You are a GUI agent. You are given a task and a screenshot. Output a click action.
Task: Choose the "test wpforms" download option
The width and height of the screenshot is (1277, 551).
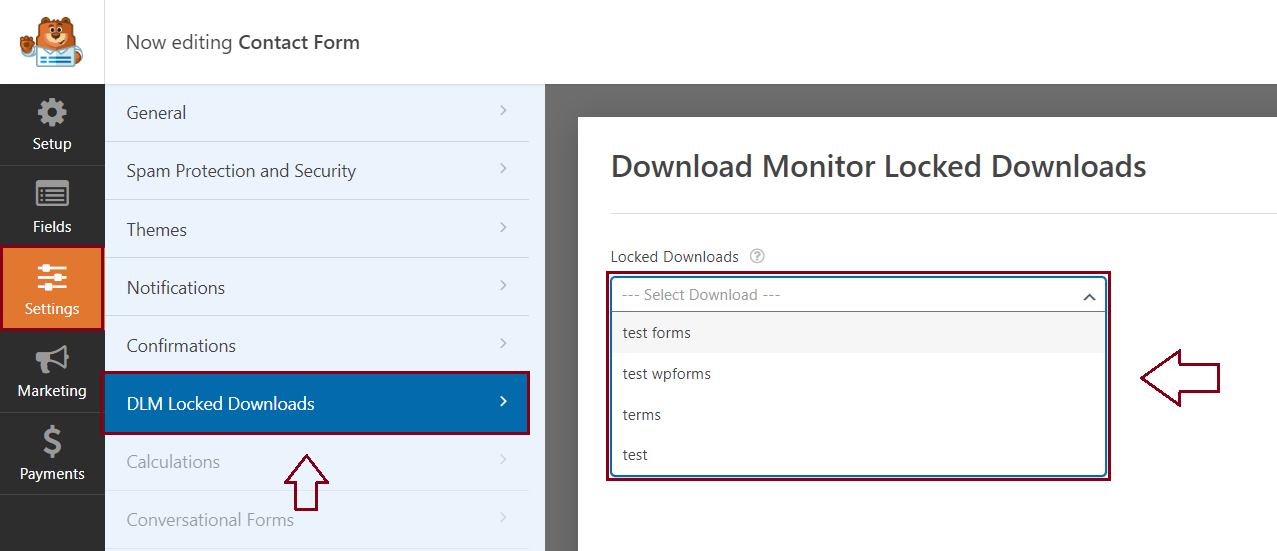(x=858, y=373)
